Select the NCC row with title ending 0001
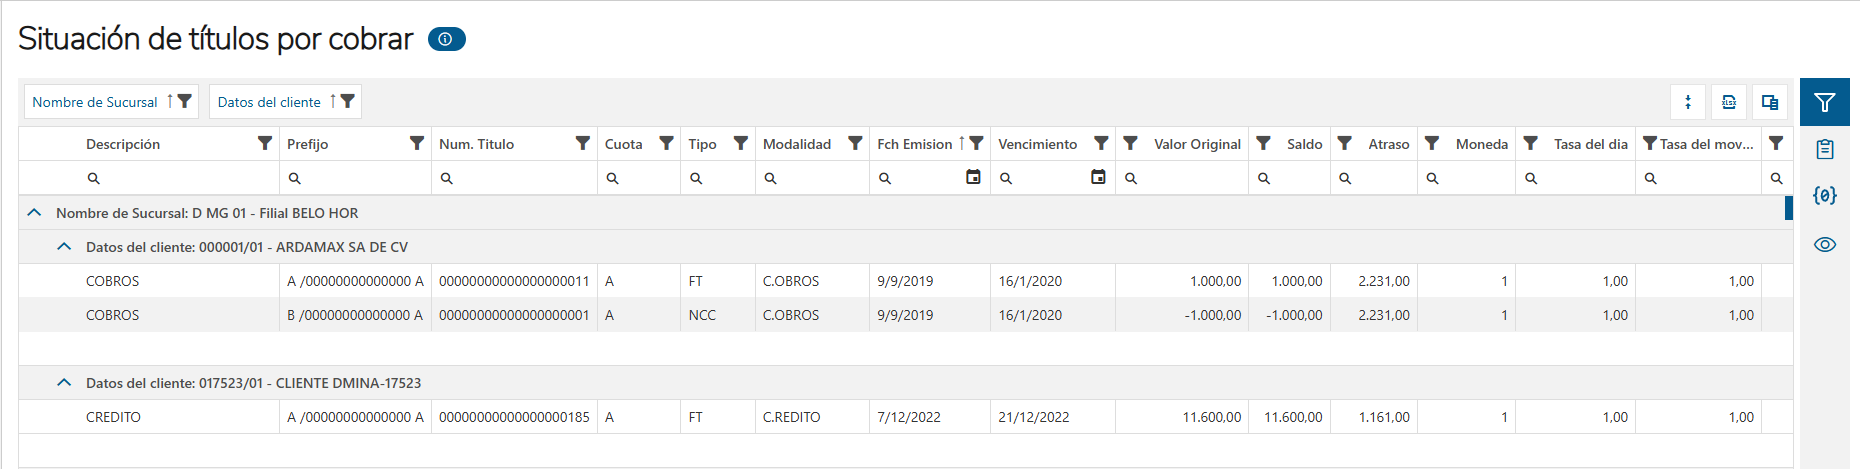 pyautogui.click(x=702, y=315)
